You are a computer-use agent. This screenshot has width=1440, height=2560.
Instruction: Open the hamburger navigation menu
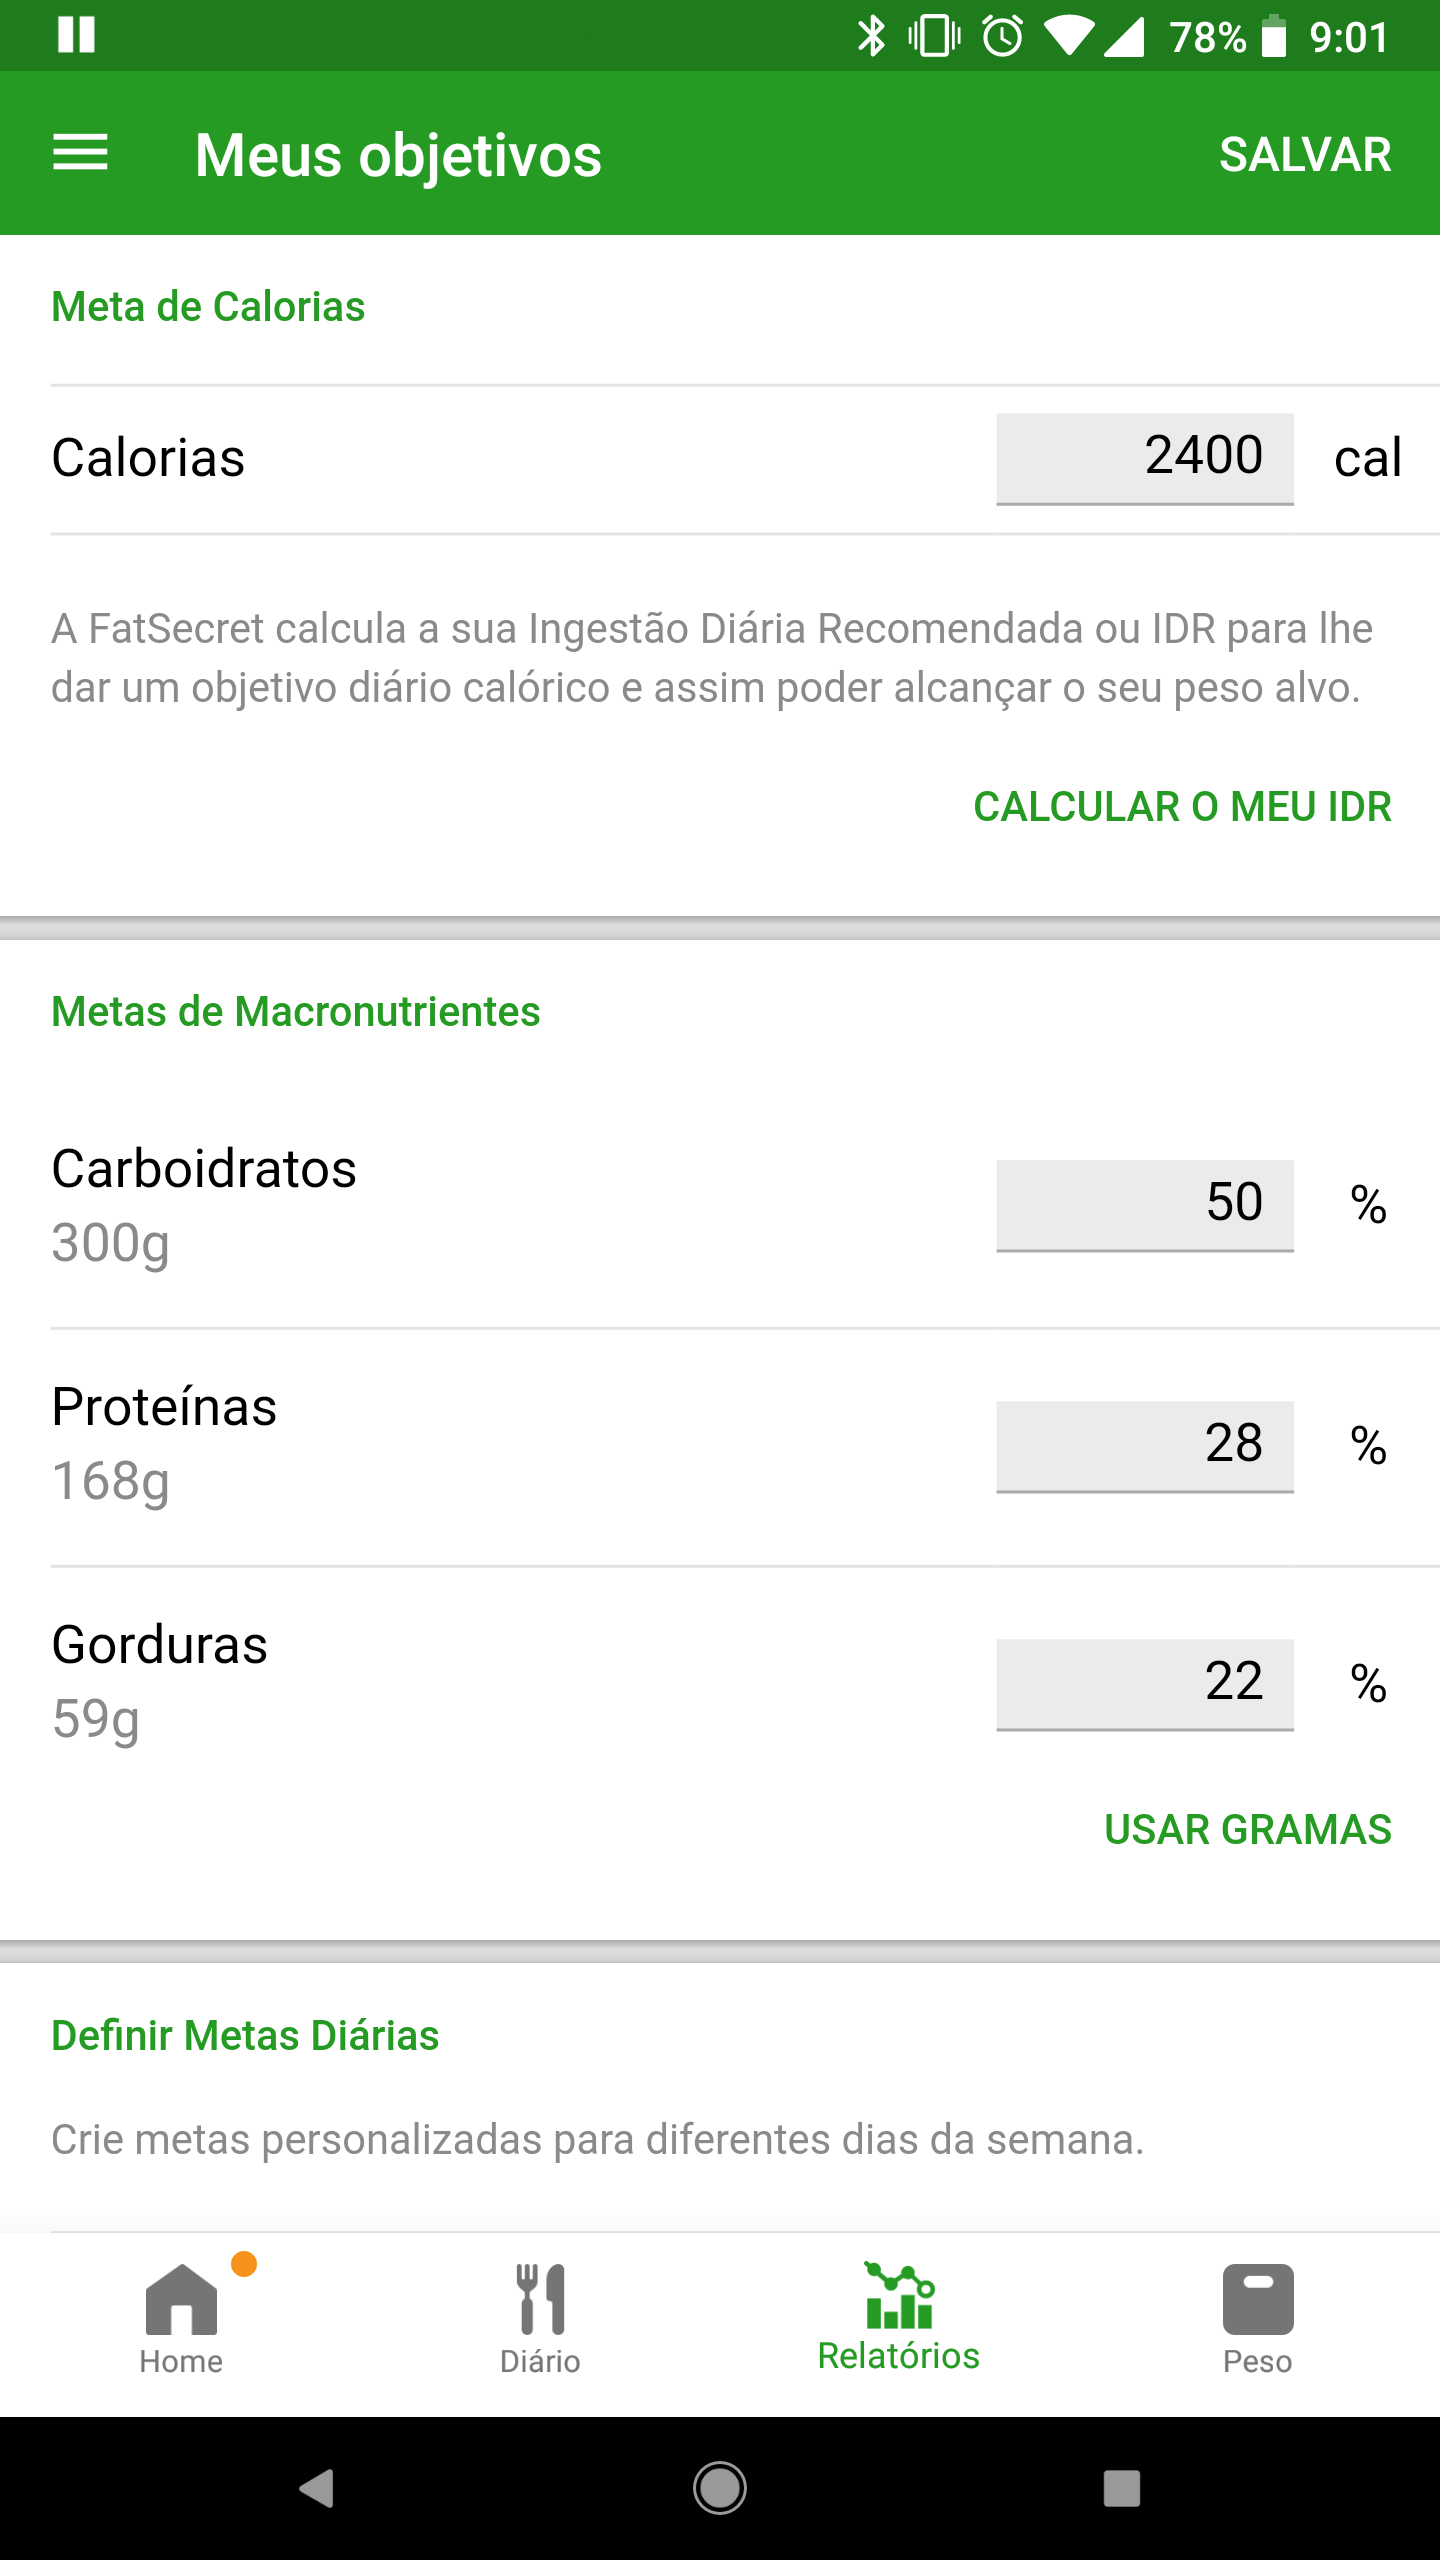pos(80,153)
